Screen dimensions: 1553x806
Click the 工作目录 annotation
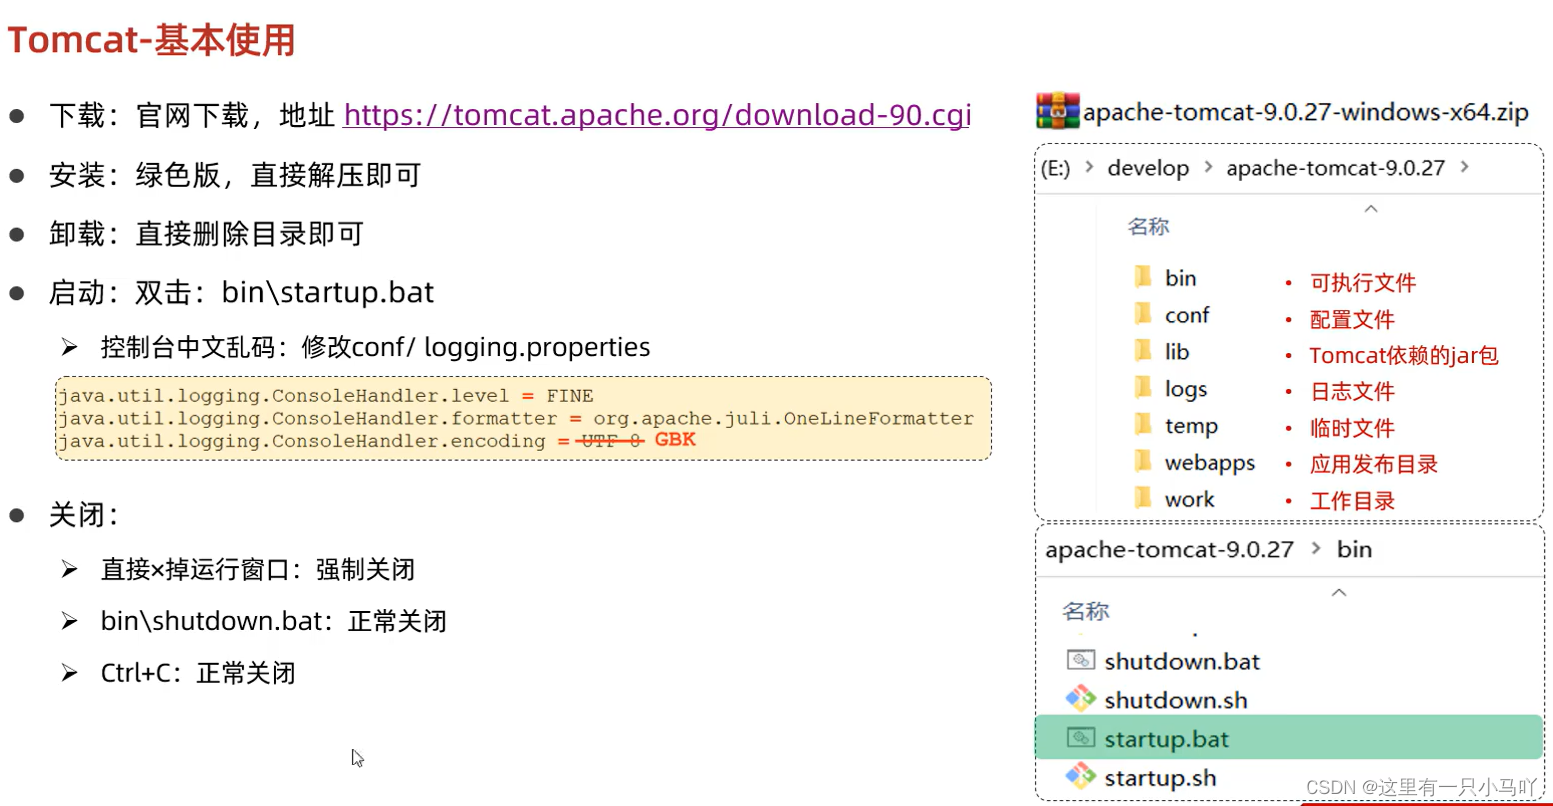point(1351,501)
